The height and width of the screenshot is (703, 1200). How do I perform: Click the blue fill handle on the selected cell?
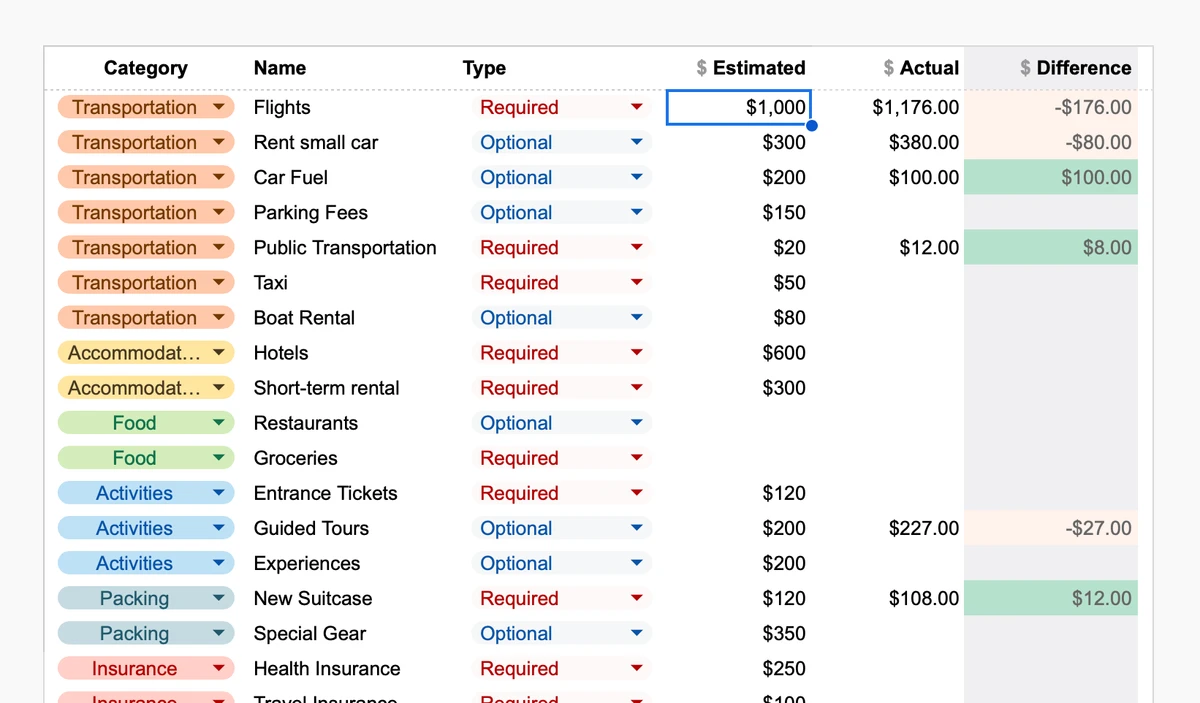(812, 125)
